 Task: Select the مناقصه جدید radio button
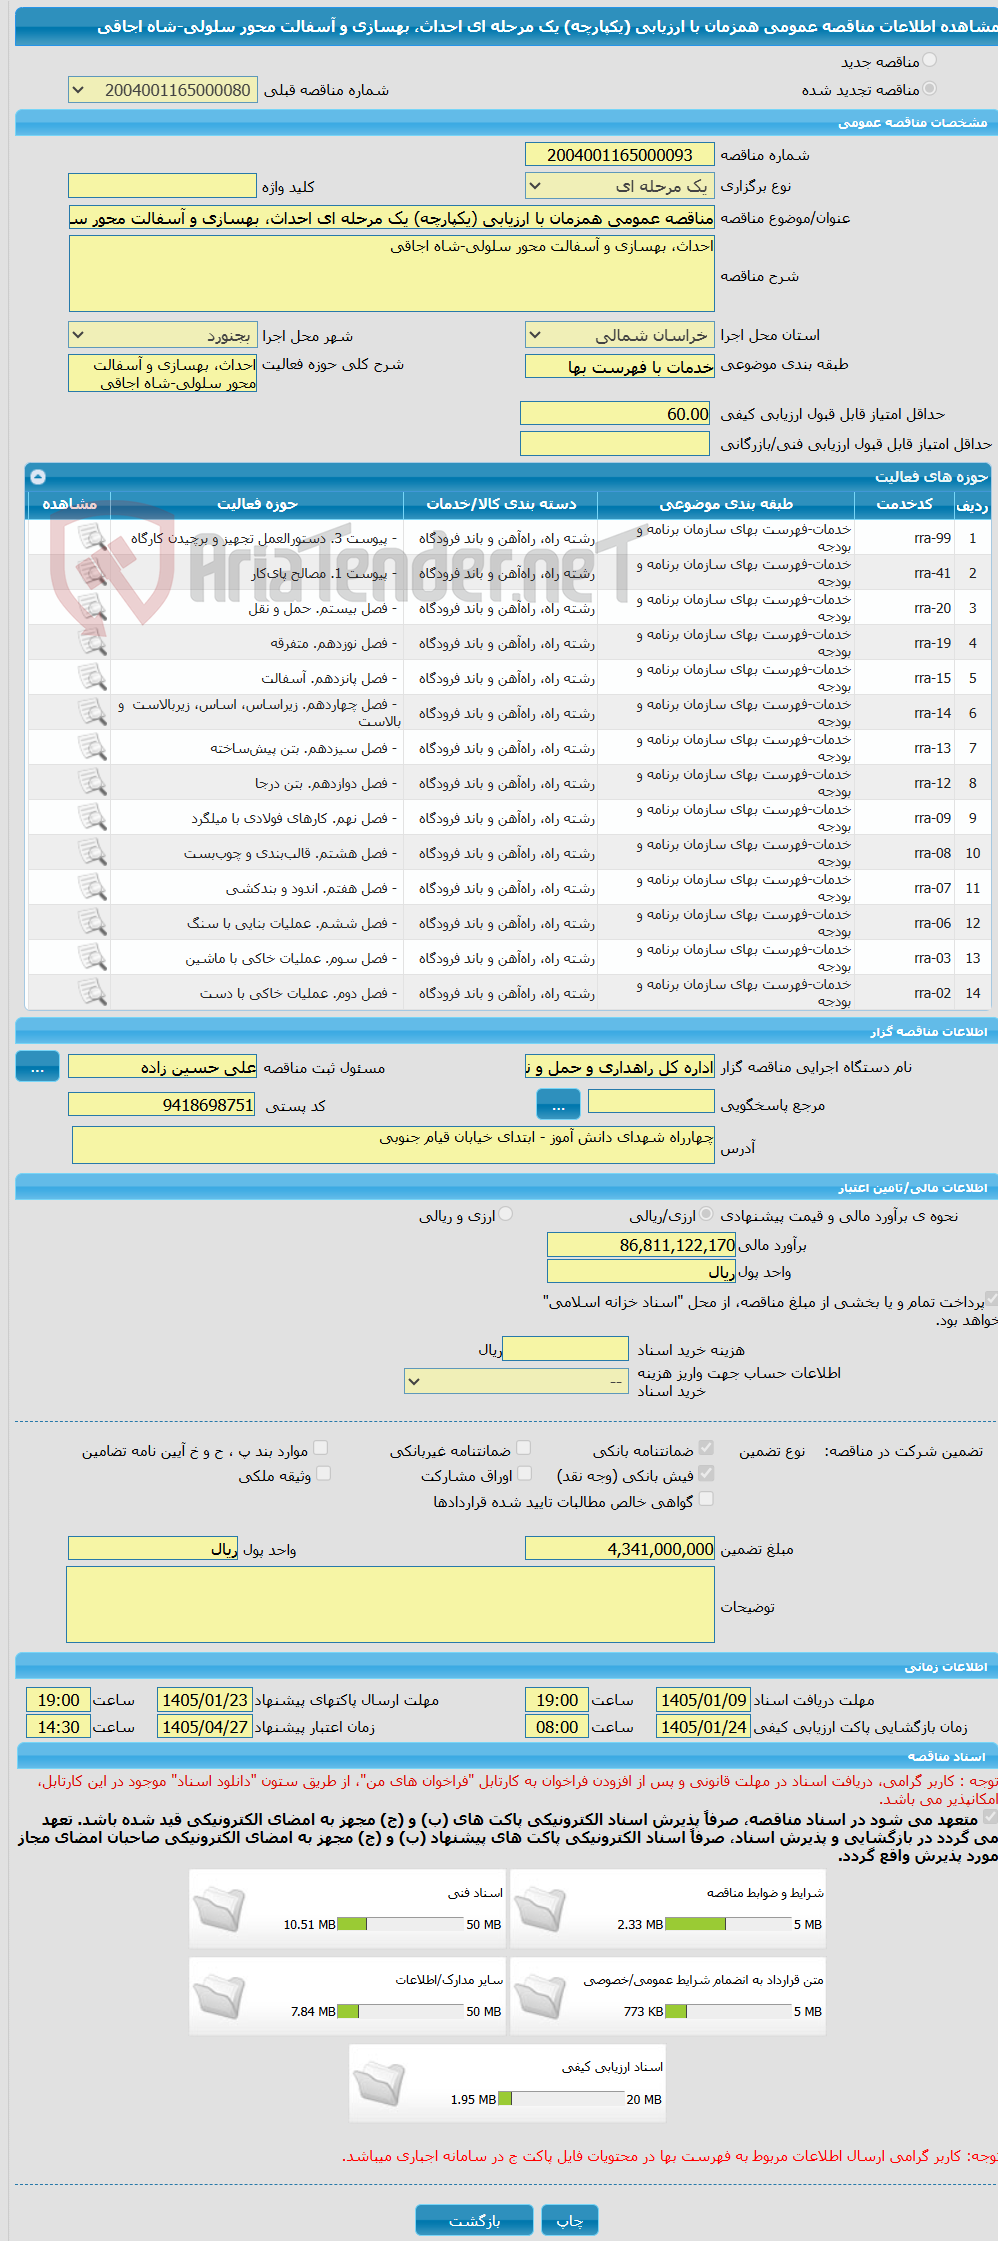click(x=930, y=61)
